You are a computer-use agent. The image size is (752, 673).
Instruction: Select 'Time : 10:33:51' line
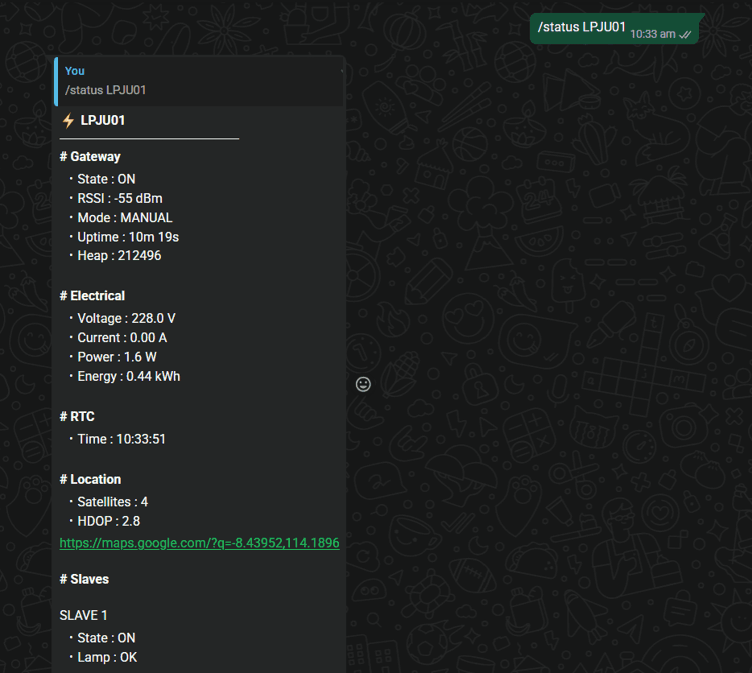coord(121,439)
